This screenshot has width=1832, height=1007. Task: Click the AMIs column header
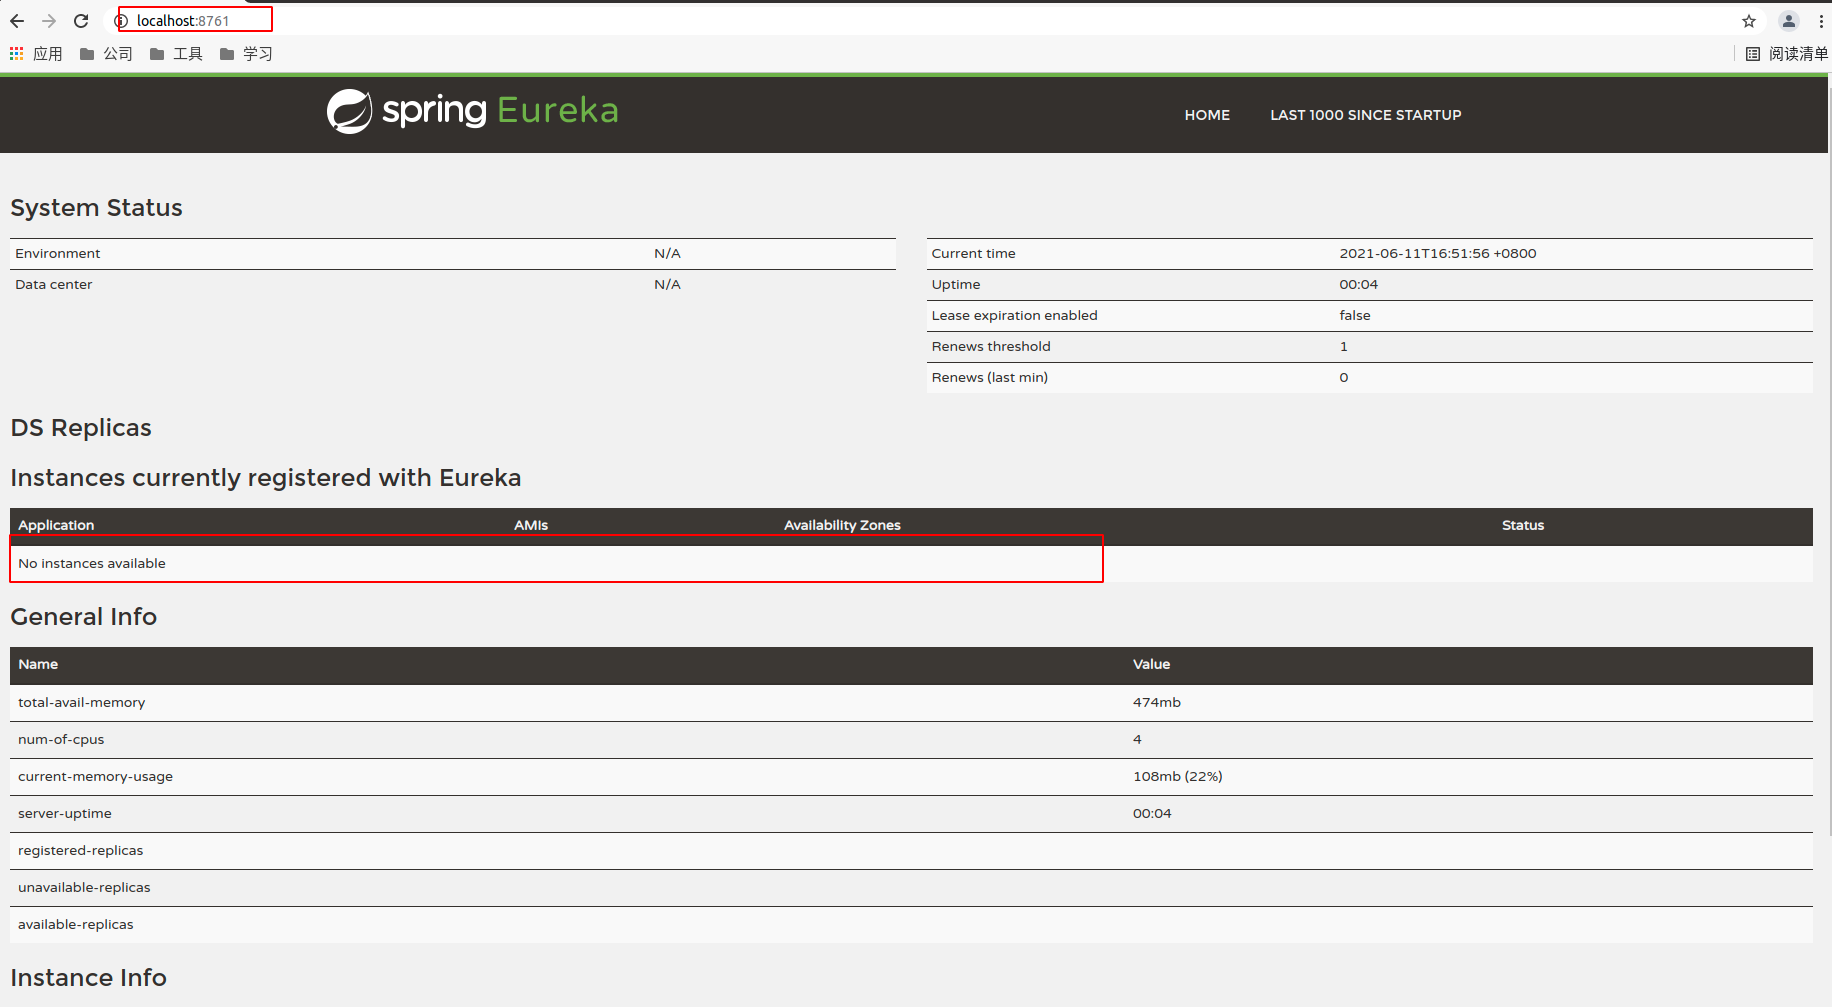(x=531, y=526)
